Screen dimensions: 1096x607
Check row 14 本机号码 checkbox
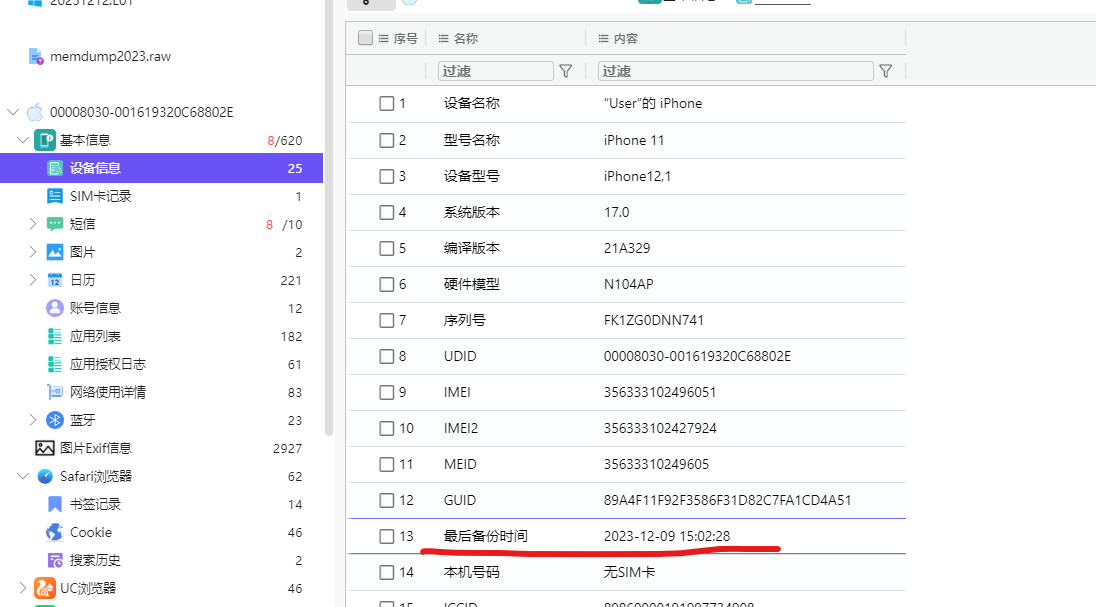coord(387,572)
